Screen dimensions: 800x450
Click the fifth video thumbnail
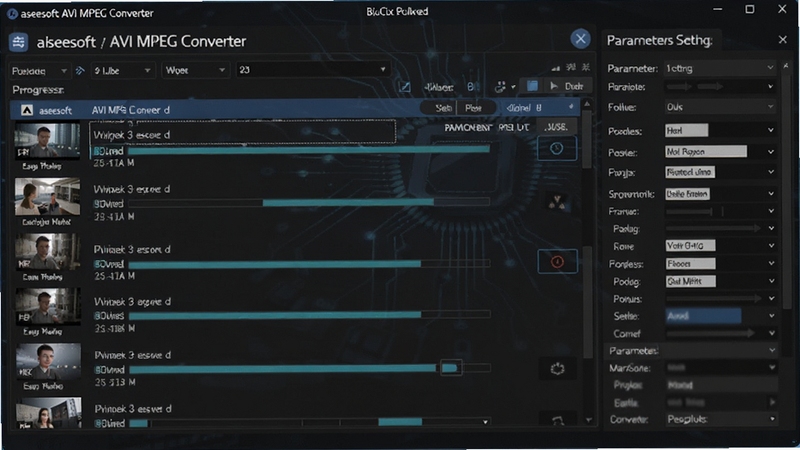(x=48, y=362)
